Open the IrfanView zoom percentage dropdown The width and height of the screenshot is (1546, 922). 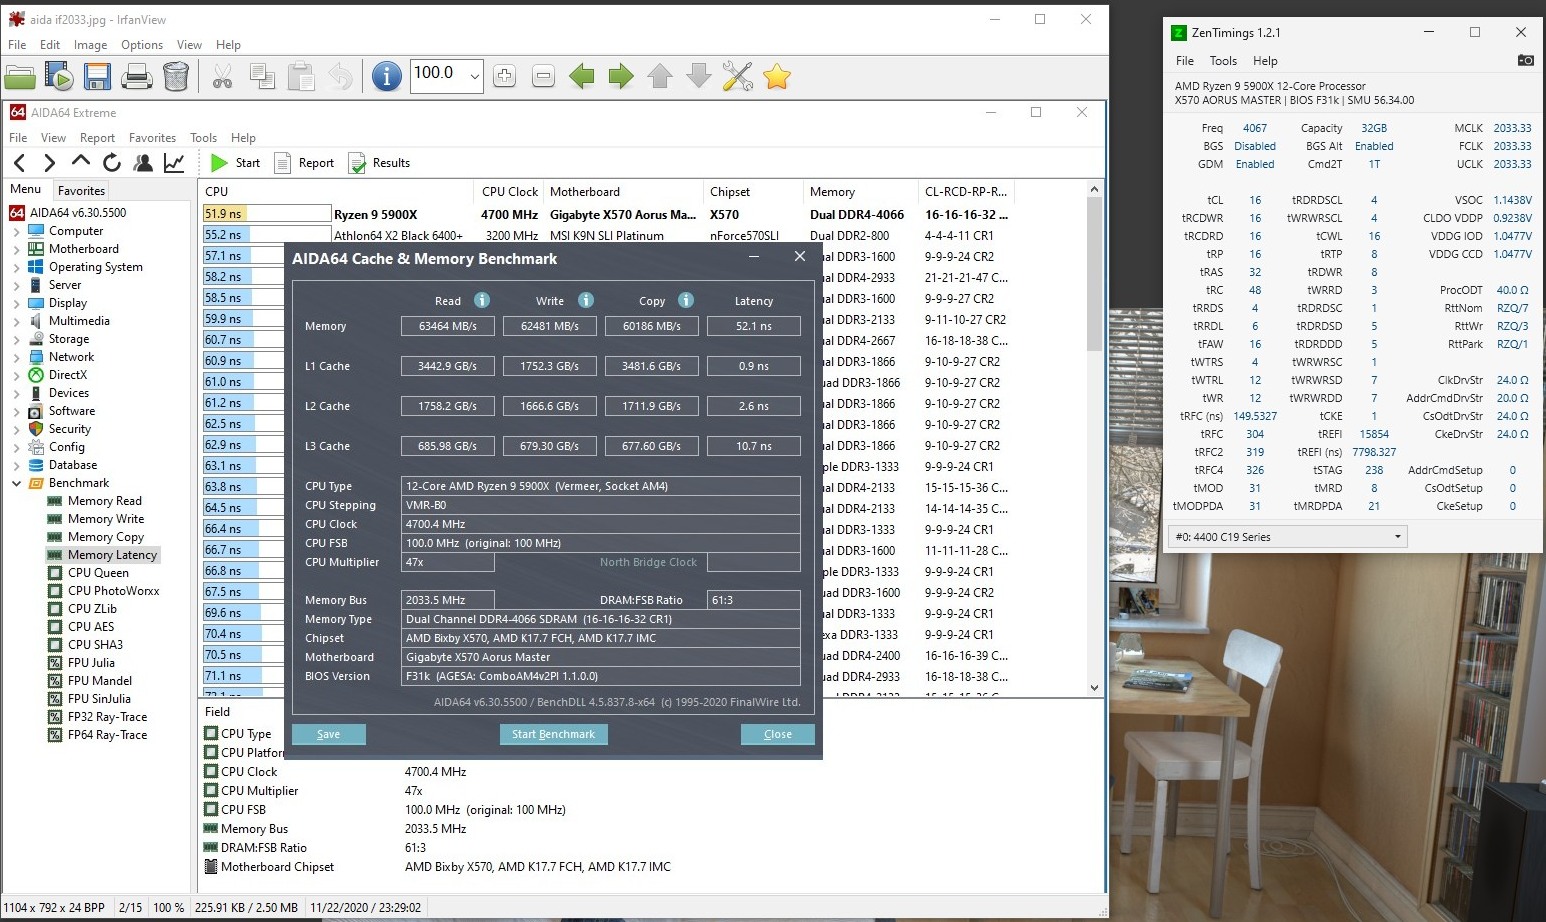pos(475,76)
